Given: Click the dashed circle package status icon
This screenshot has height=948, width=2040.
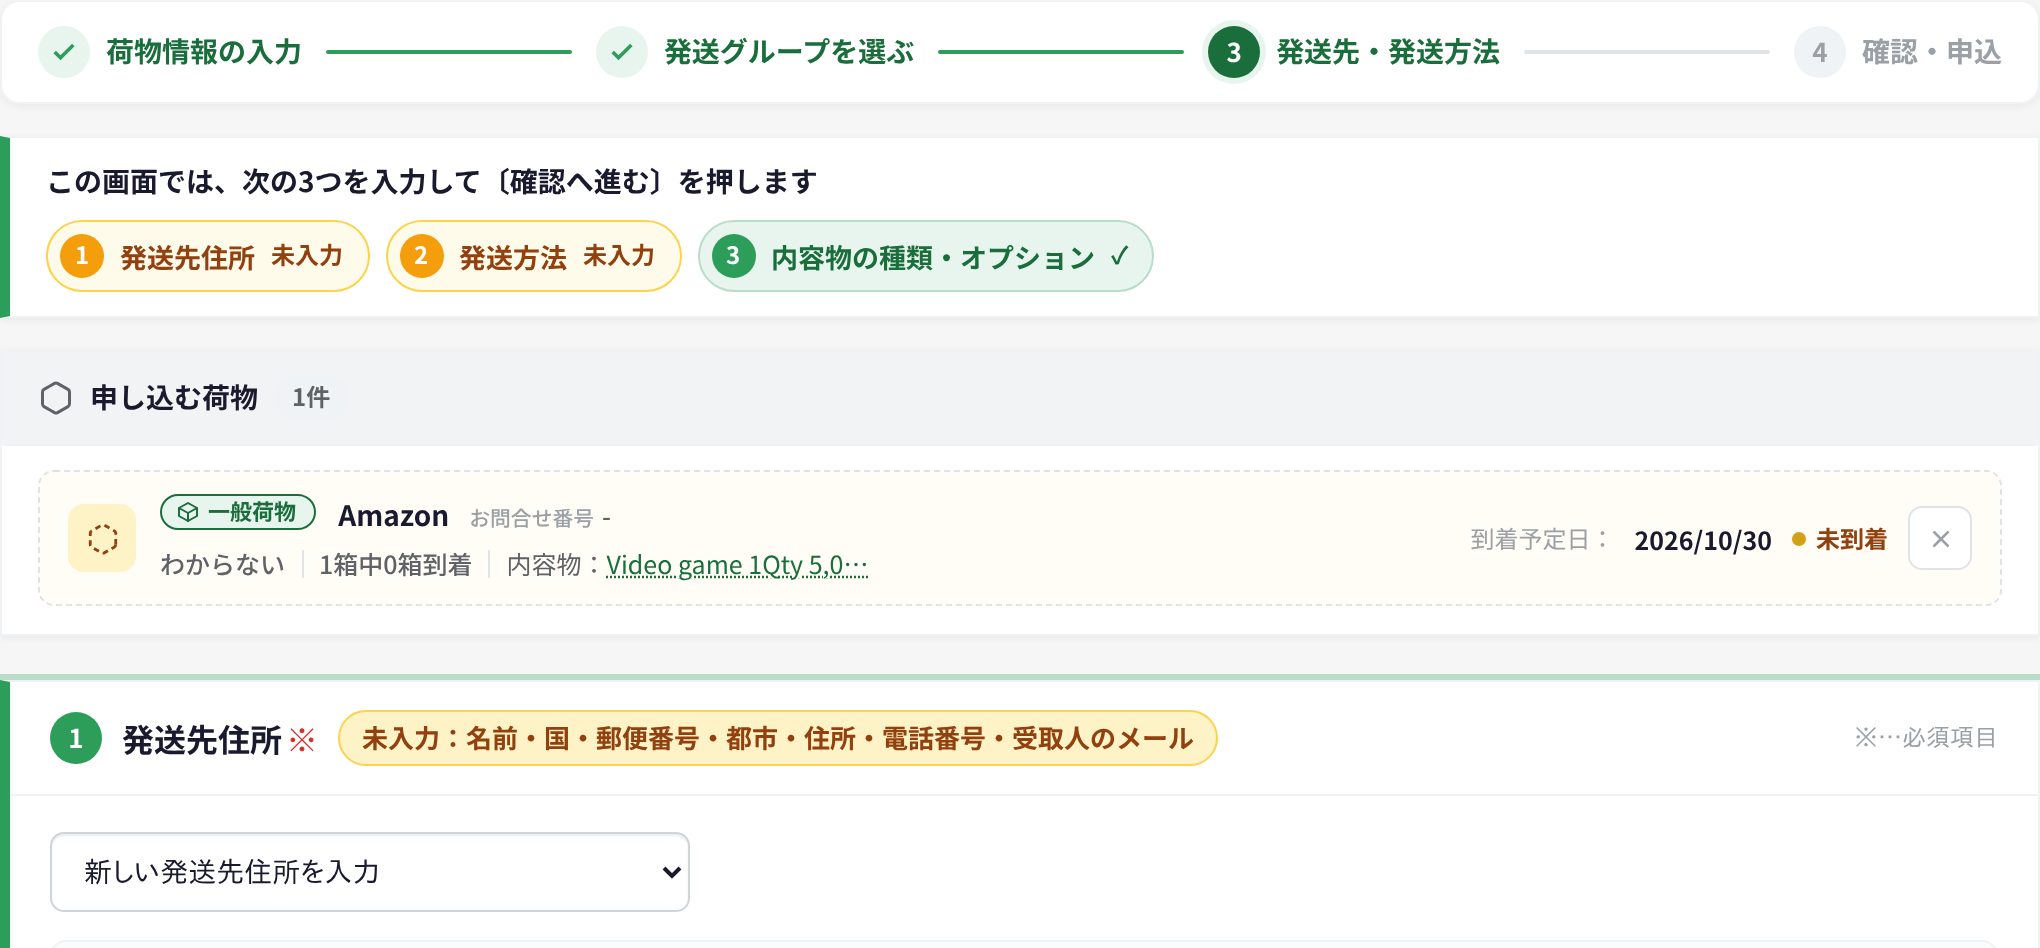Looking at the screenshot, I should coord(102,538).
